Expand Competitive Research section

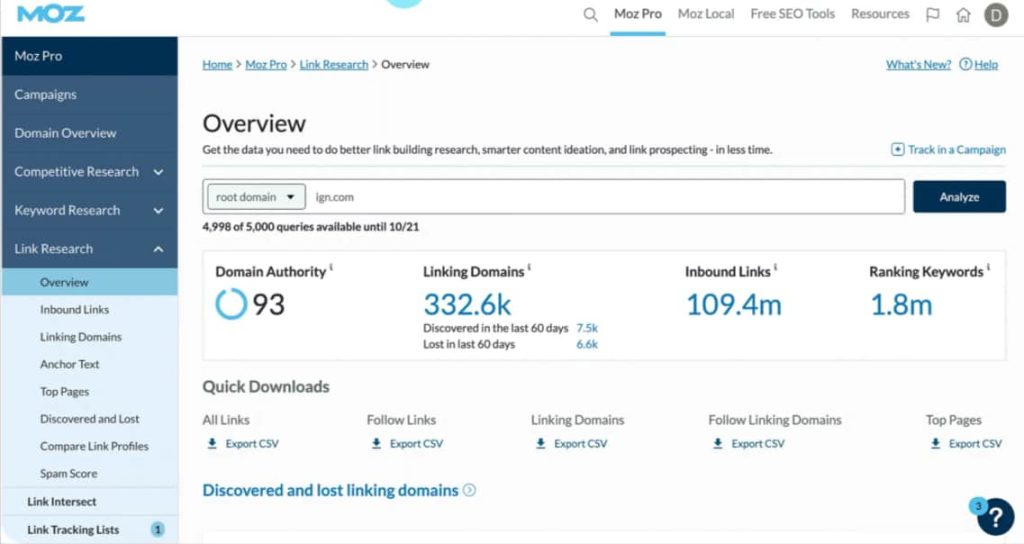coord(158,172)
